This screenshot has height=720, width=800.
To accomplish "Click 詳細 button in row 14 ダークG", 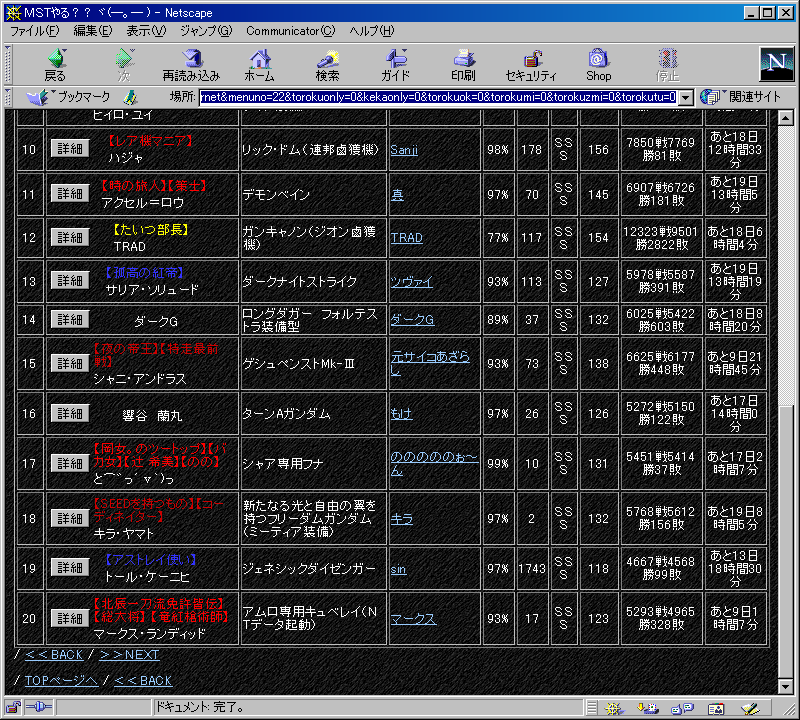I will pos(70,319).
